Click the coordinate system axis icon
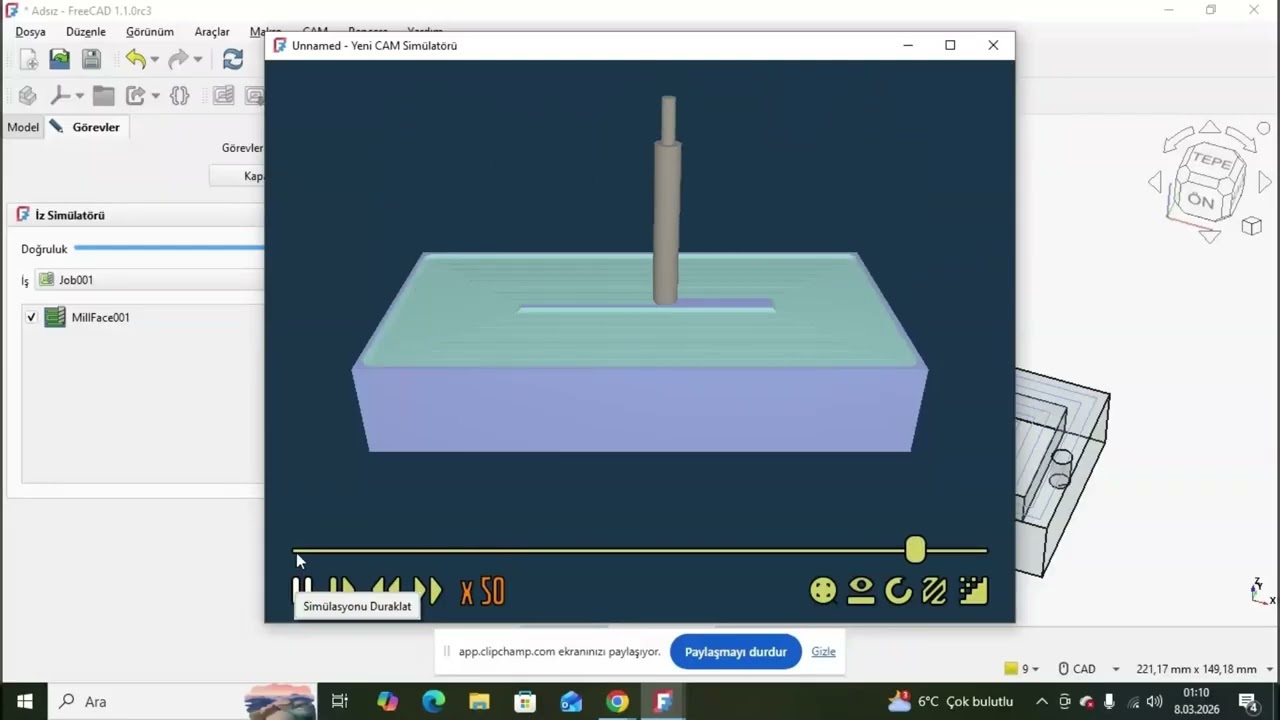The image size is (1280, 720). coord(60,96)
